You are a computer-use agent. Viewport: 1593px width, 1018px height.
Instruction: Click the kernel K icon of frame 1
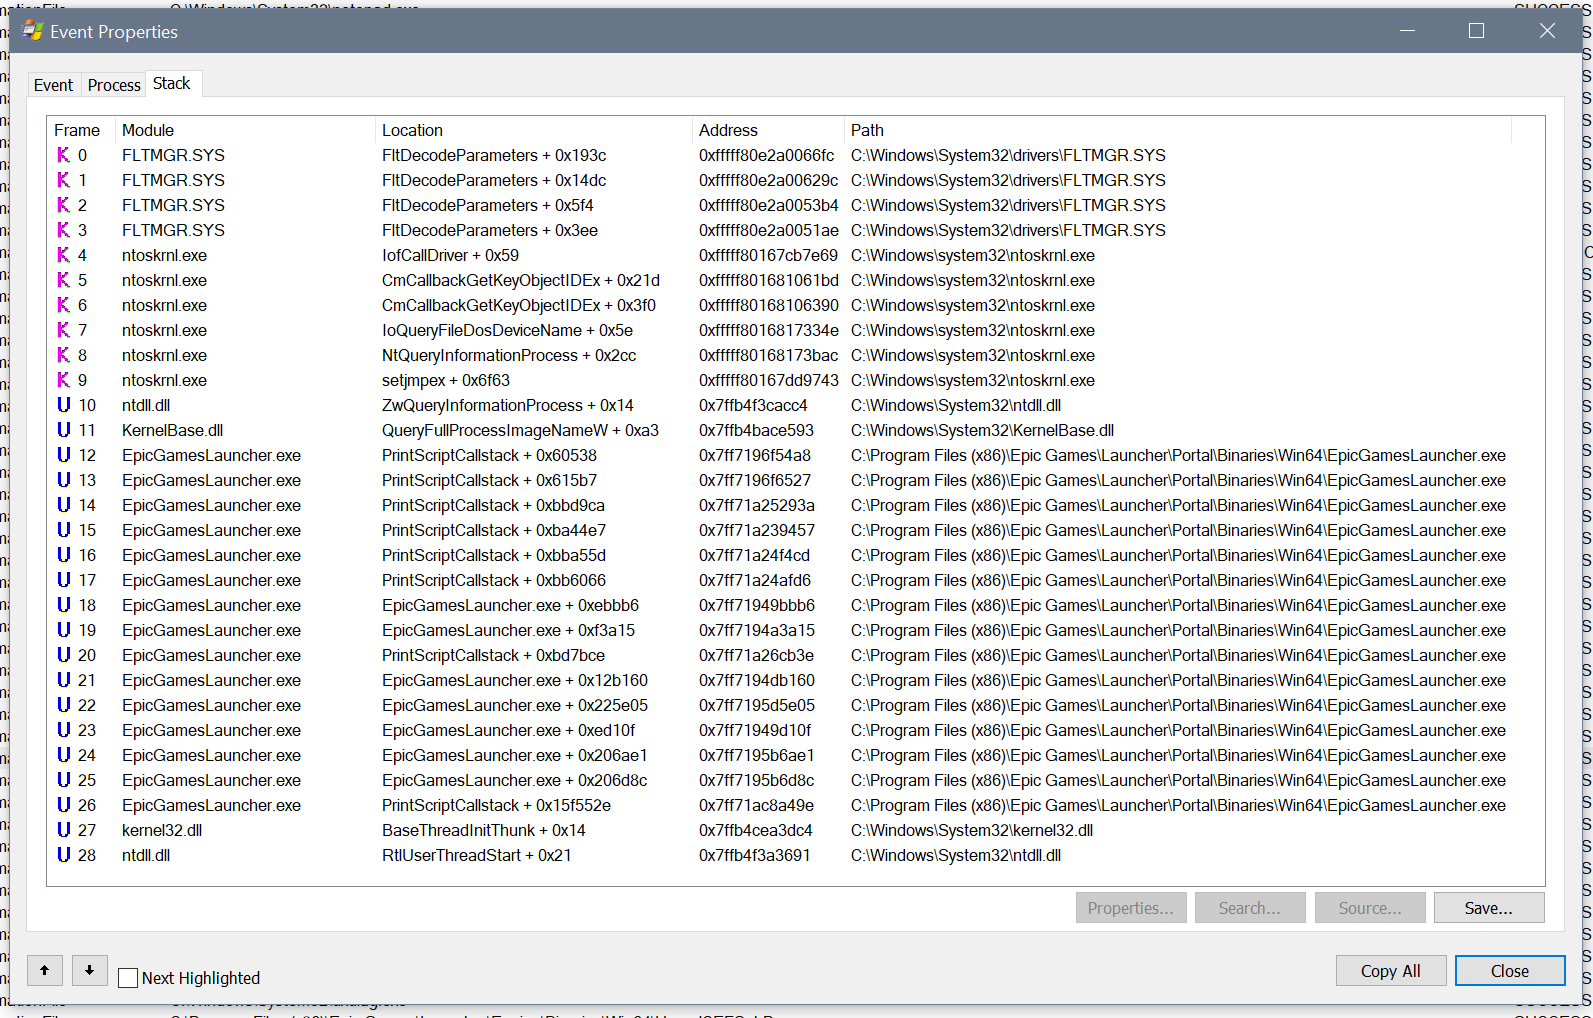click(63, 180)
